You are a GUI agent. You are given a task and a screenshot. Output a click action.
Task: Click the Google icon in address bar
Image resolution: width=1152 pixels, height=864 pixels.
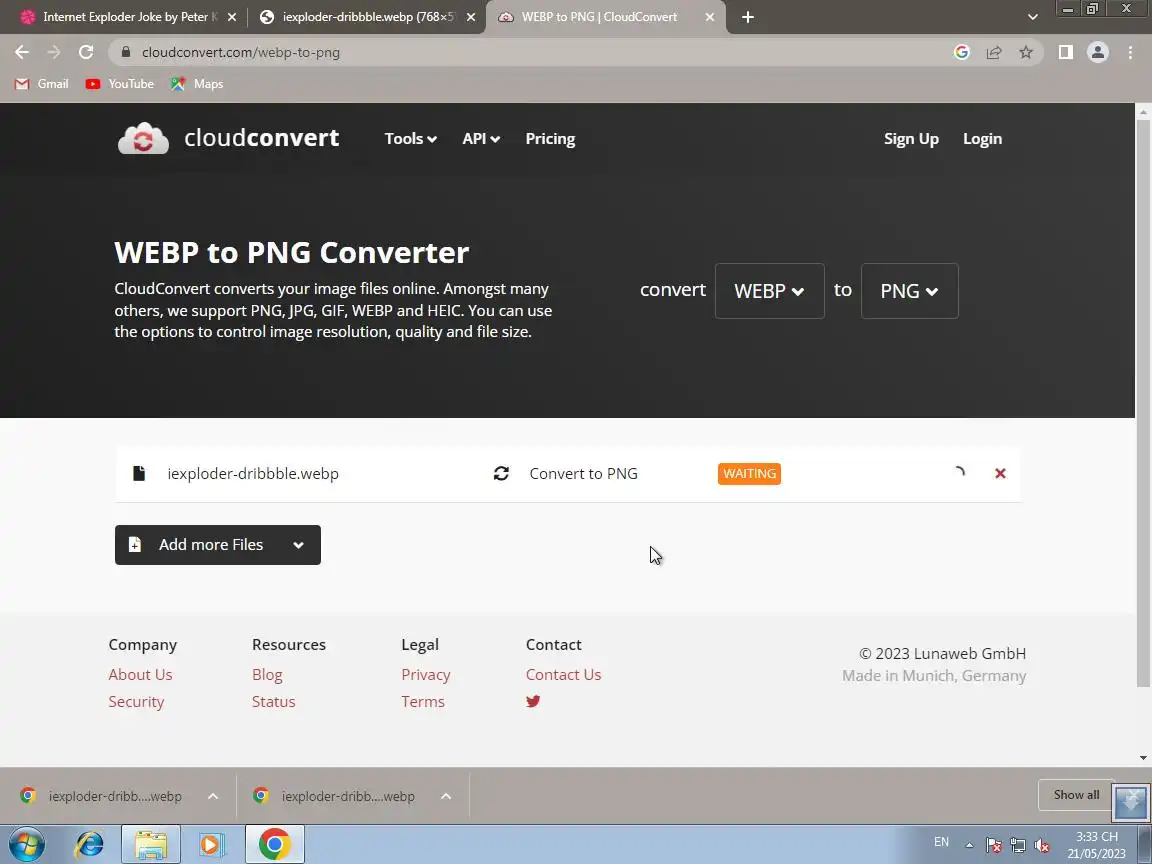[x=962, y=52]
